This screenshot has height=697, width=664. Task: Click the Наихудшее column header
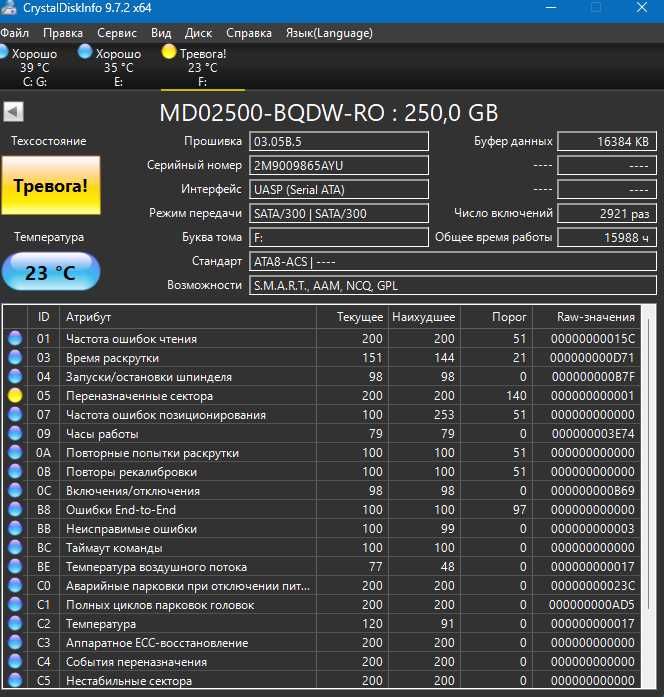[424, 317]
